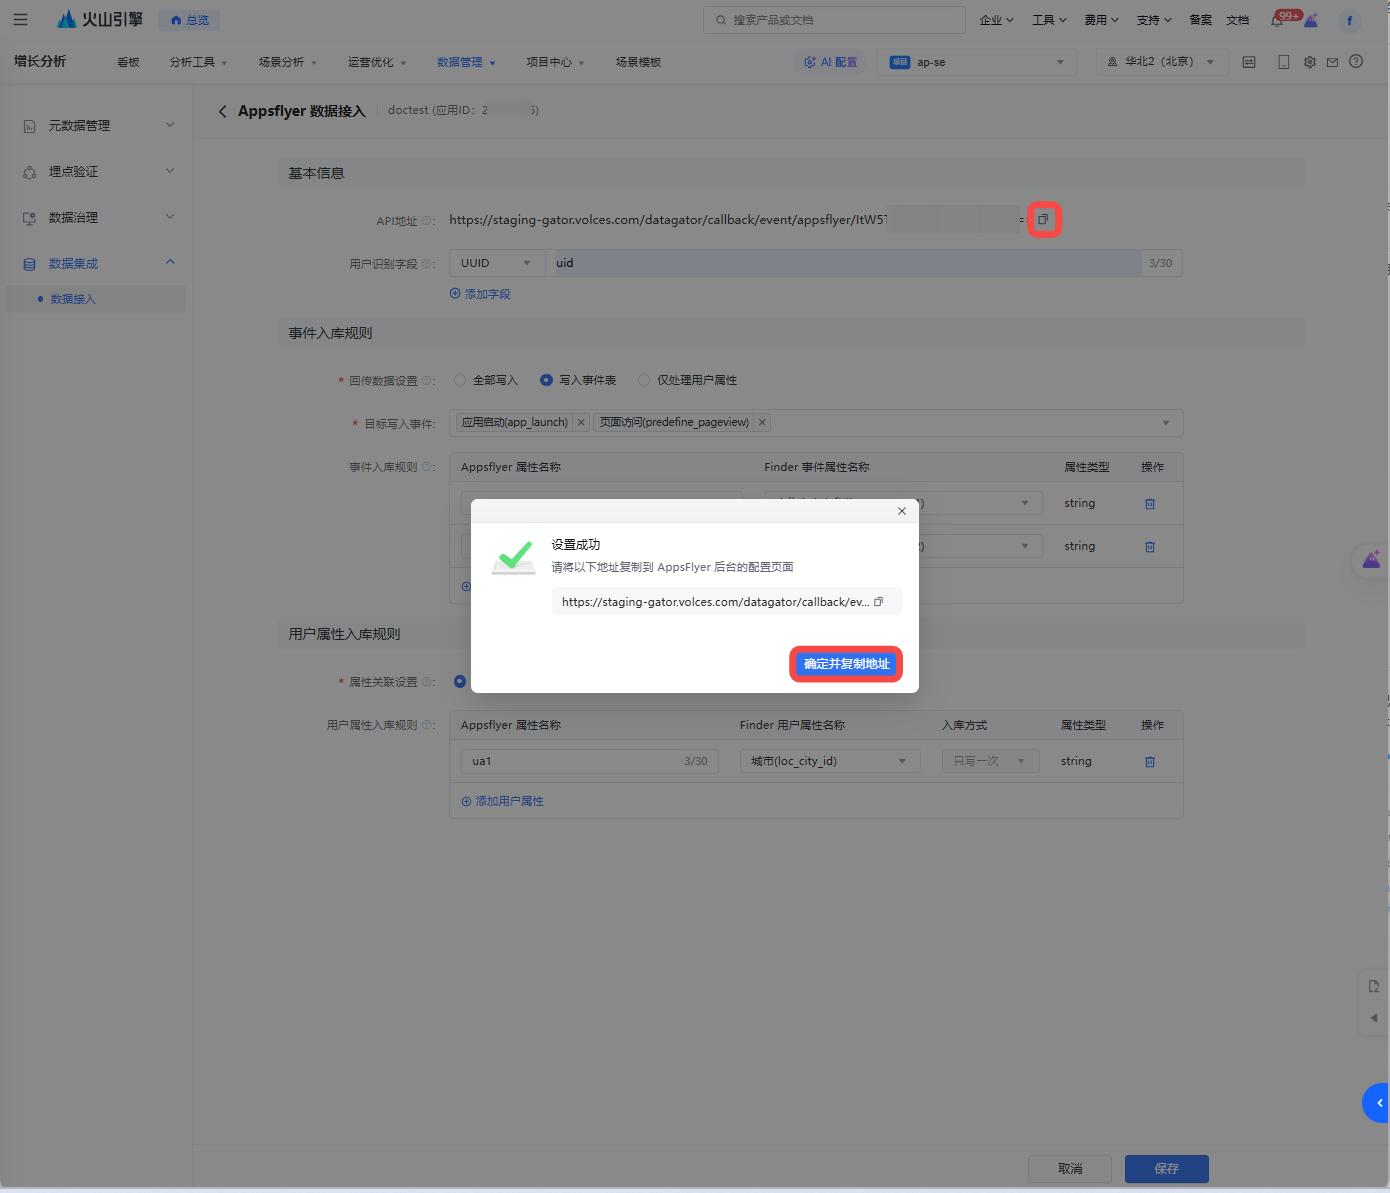Click the 添加字段 link
Screen dimensions: 1390x1193
[x=480, y=294]
